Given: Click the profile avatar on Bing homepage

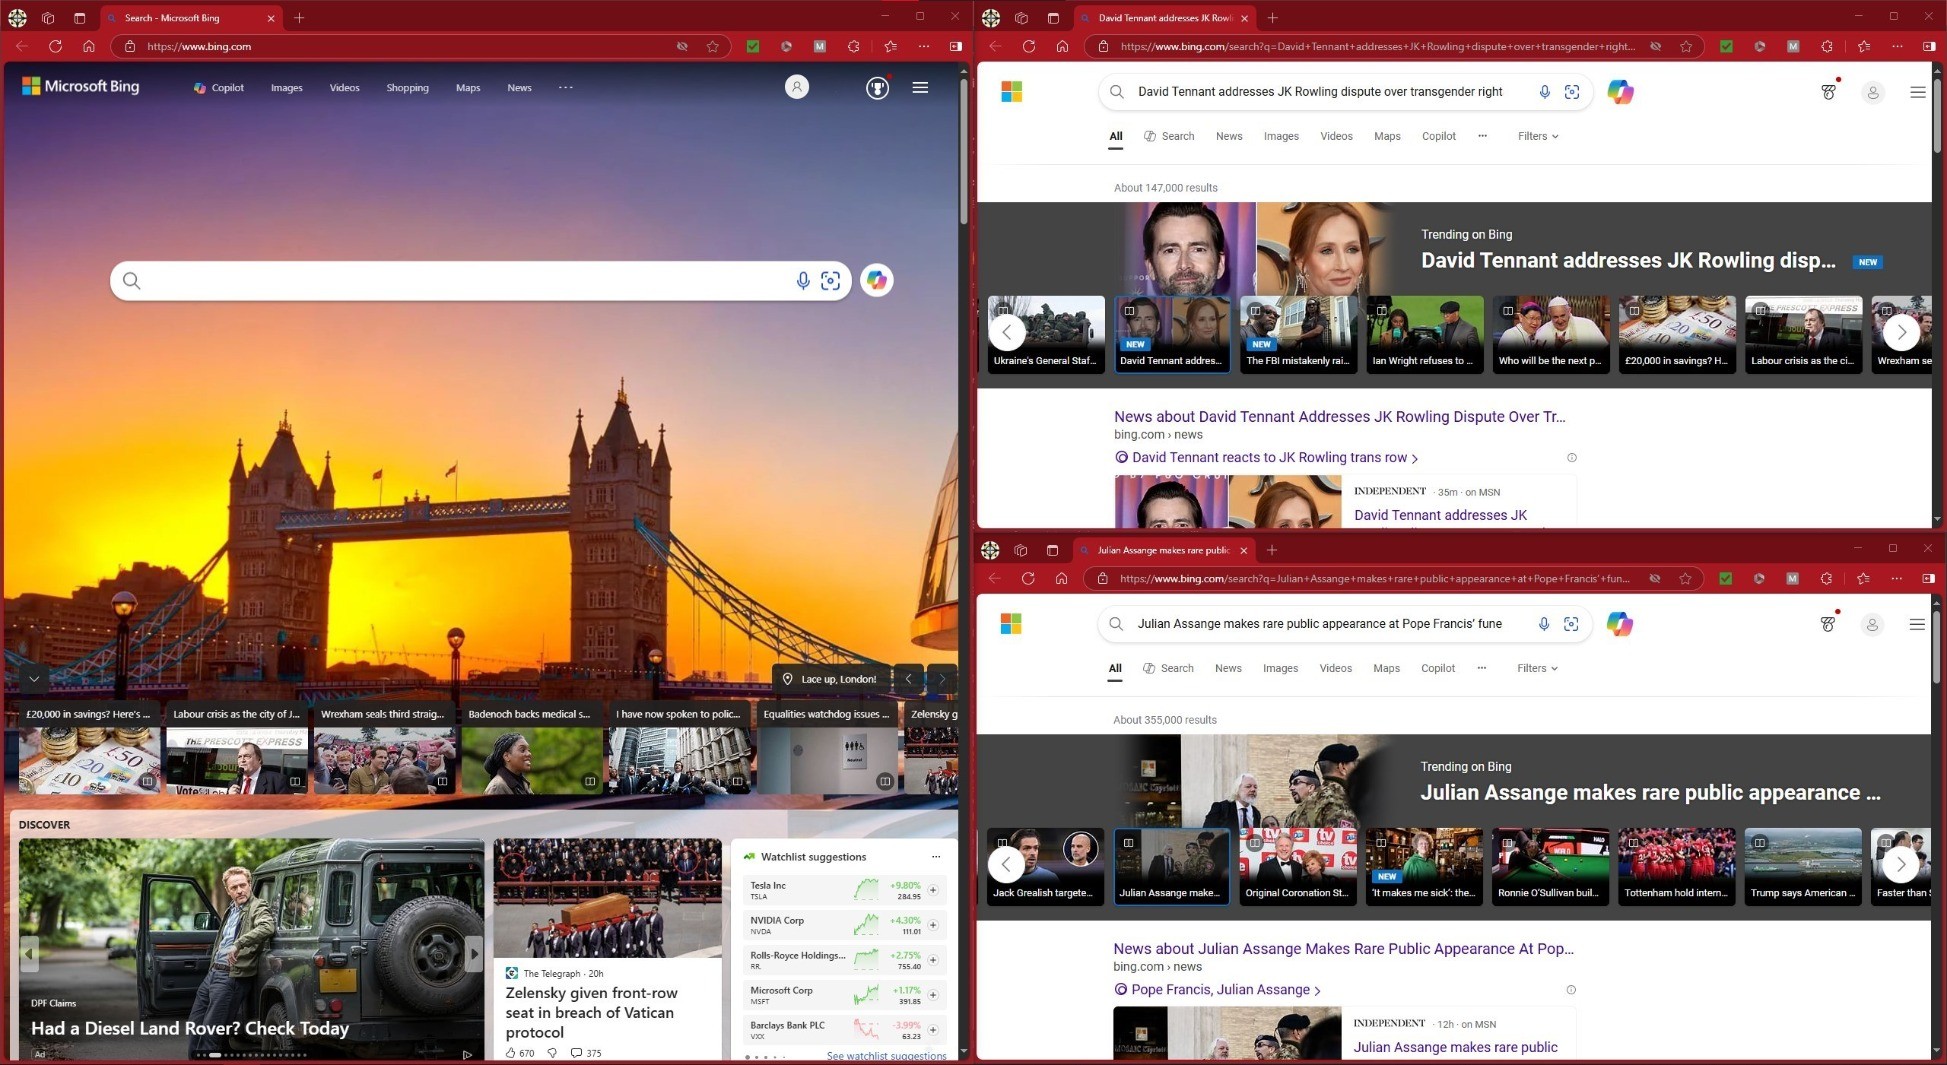Looking at the screenshot, I should [797, 87].
